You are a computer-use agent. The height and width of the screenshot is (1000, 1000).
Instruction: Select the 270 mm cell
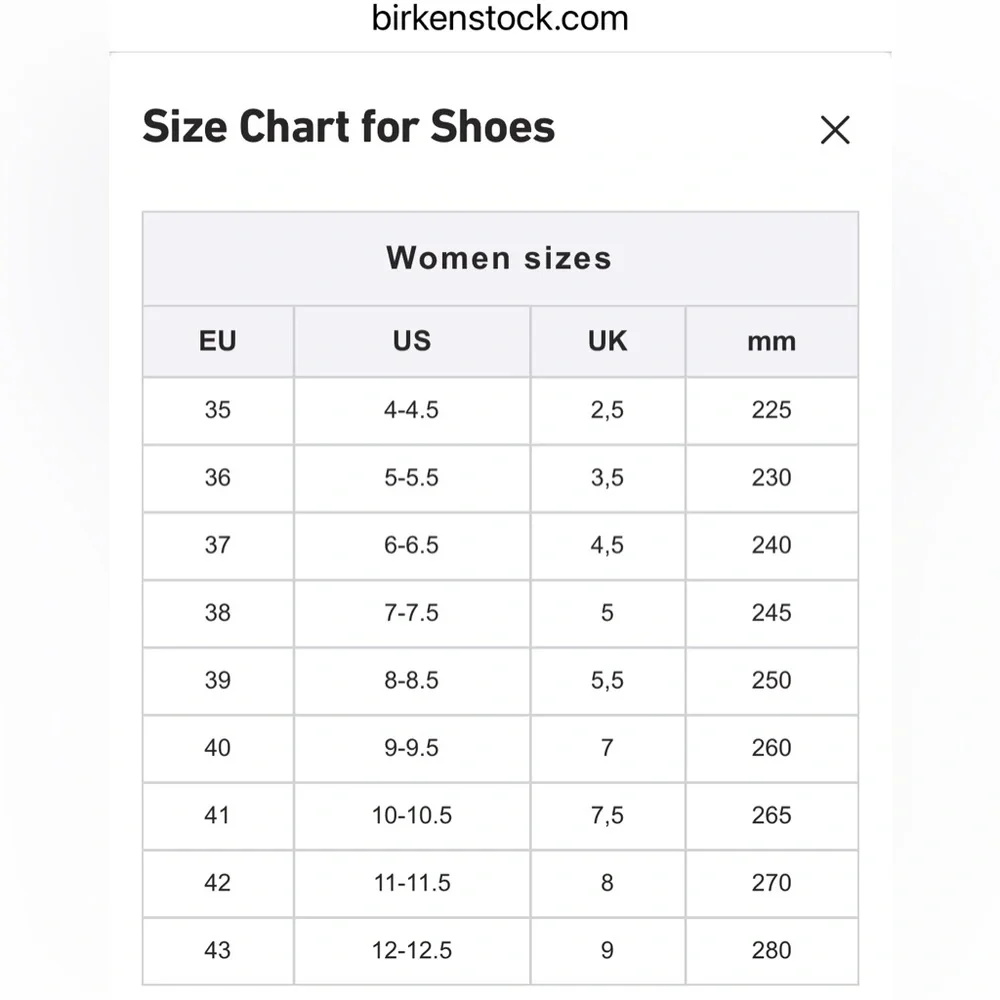tap(771, 883)
